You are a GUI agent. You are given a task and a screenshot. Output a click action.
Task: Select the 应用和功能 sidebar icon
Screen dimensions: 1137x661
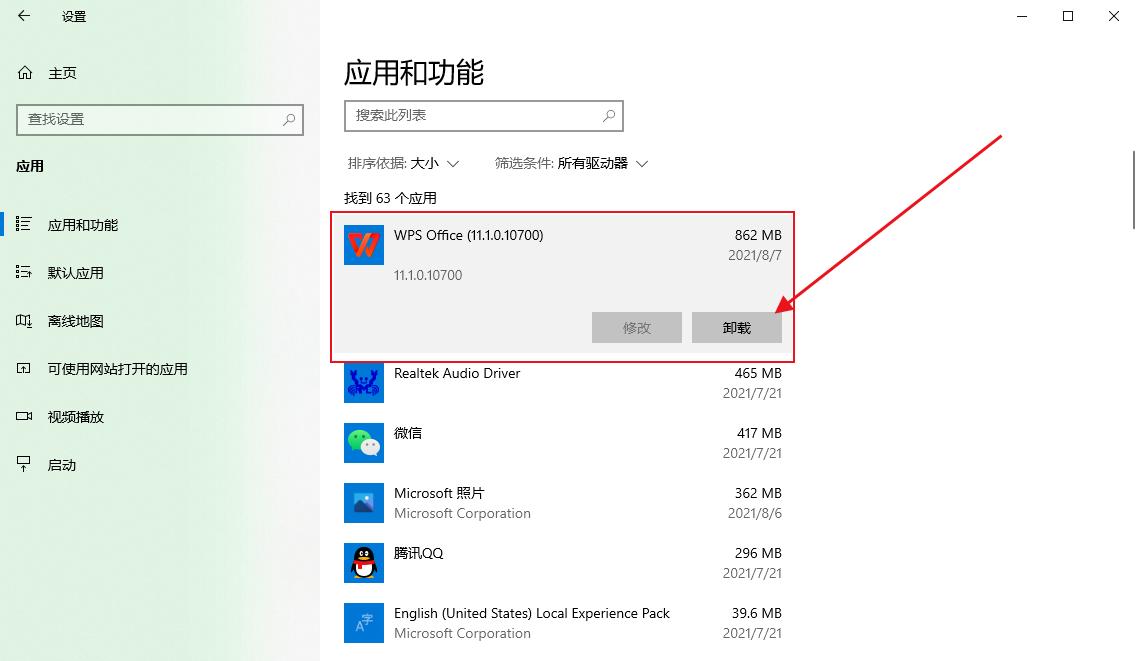click(x=22, y=224)
